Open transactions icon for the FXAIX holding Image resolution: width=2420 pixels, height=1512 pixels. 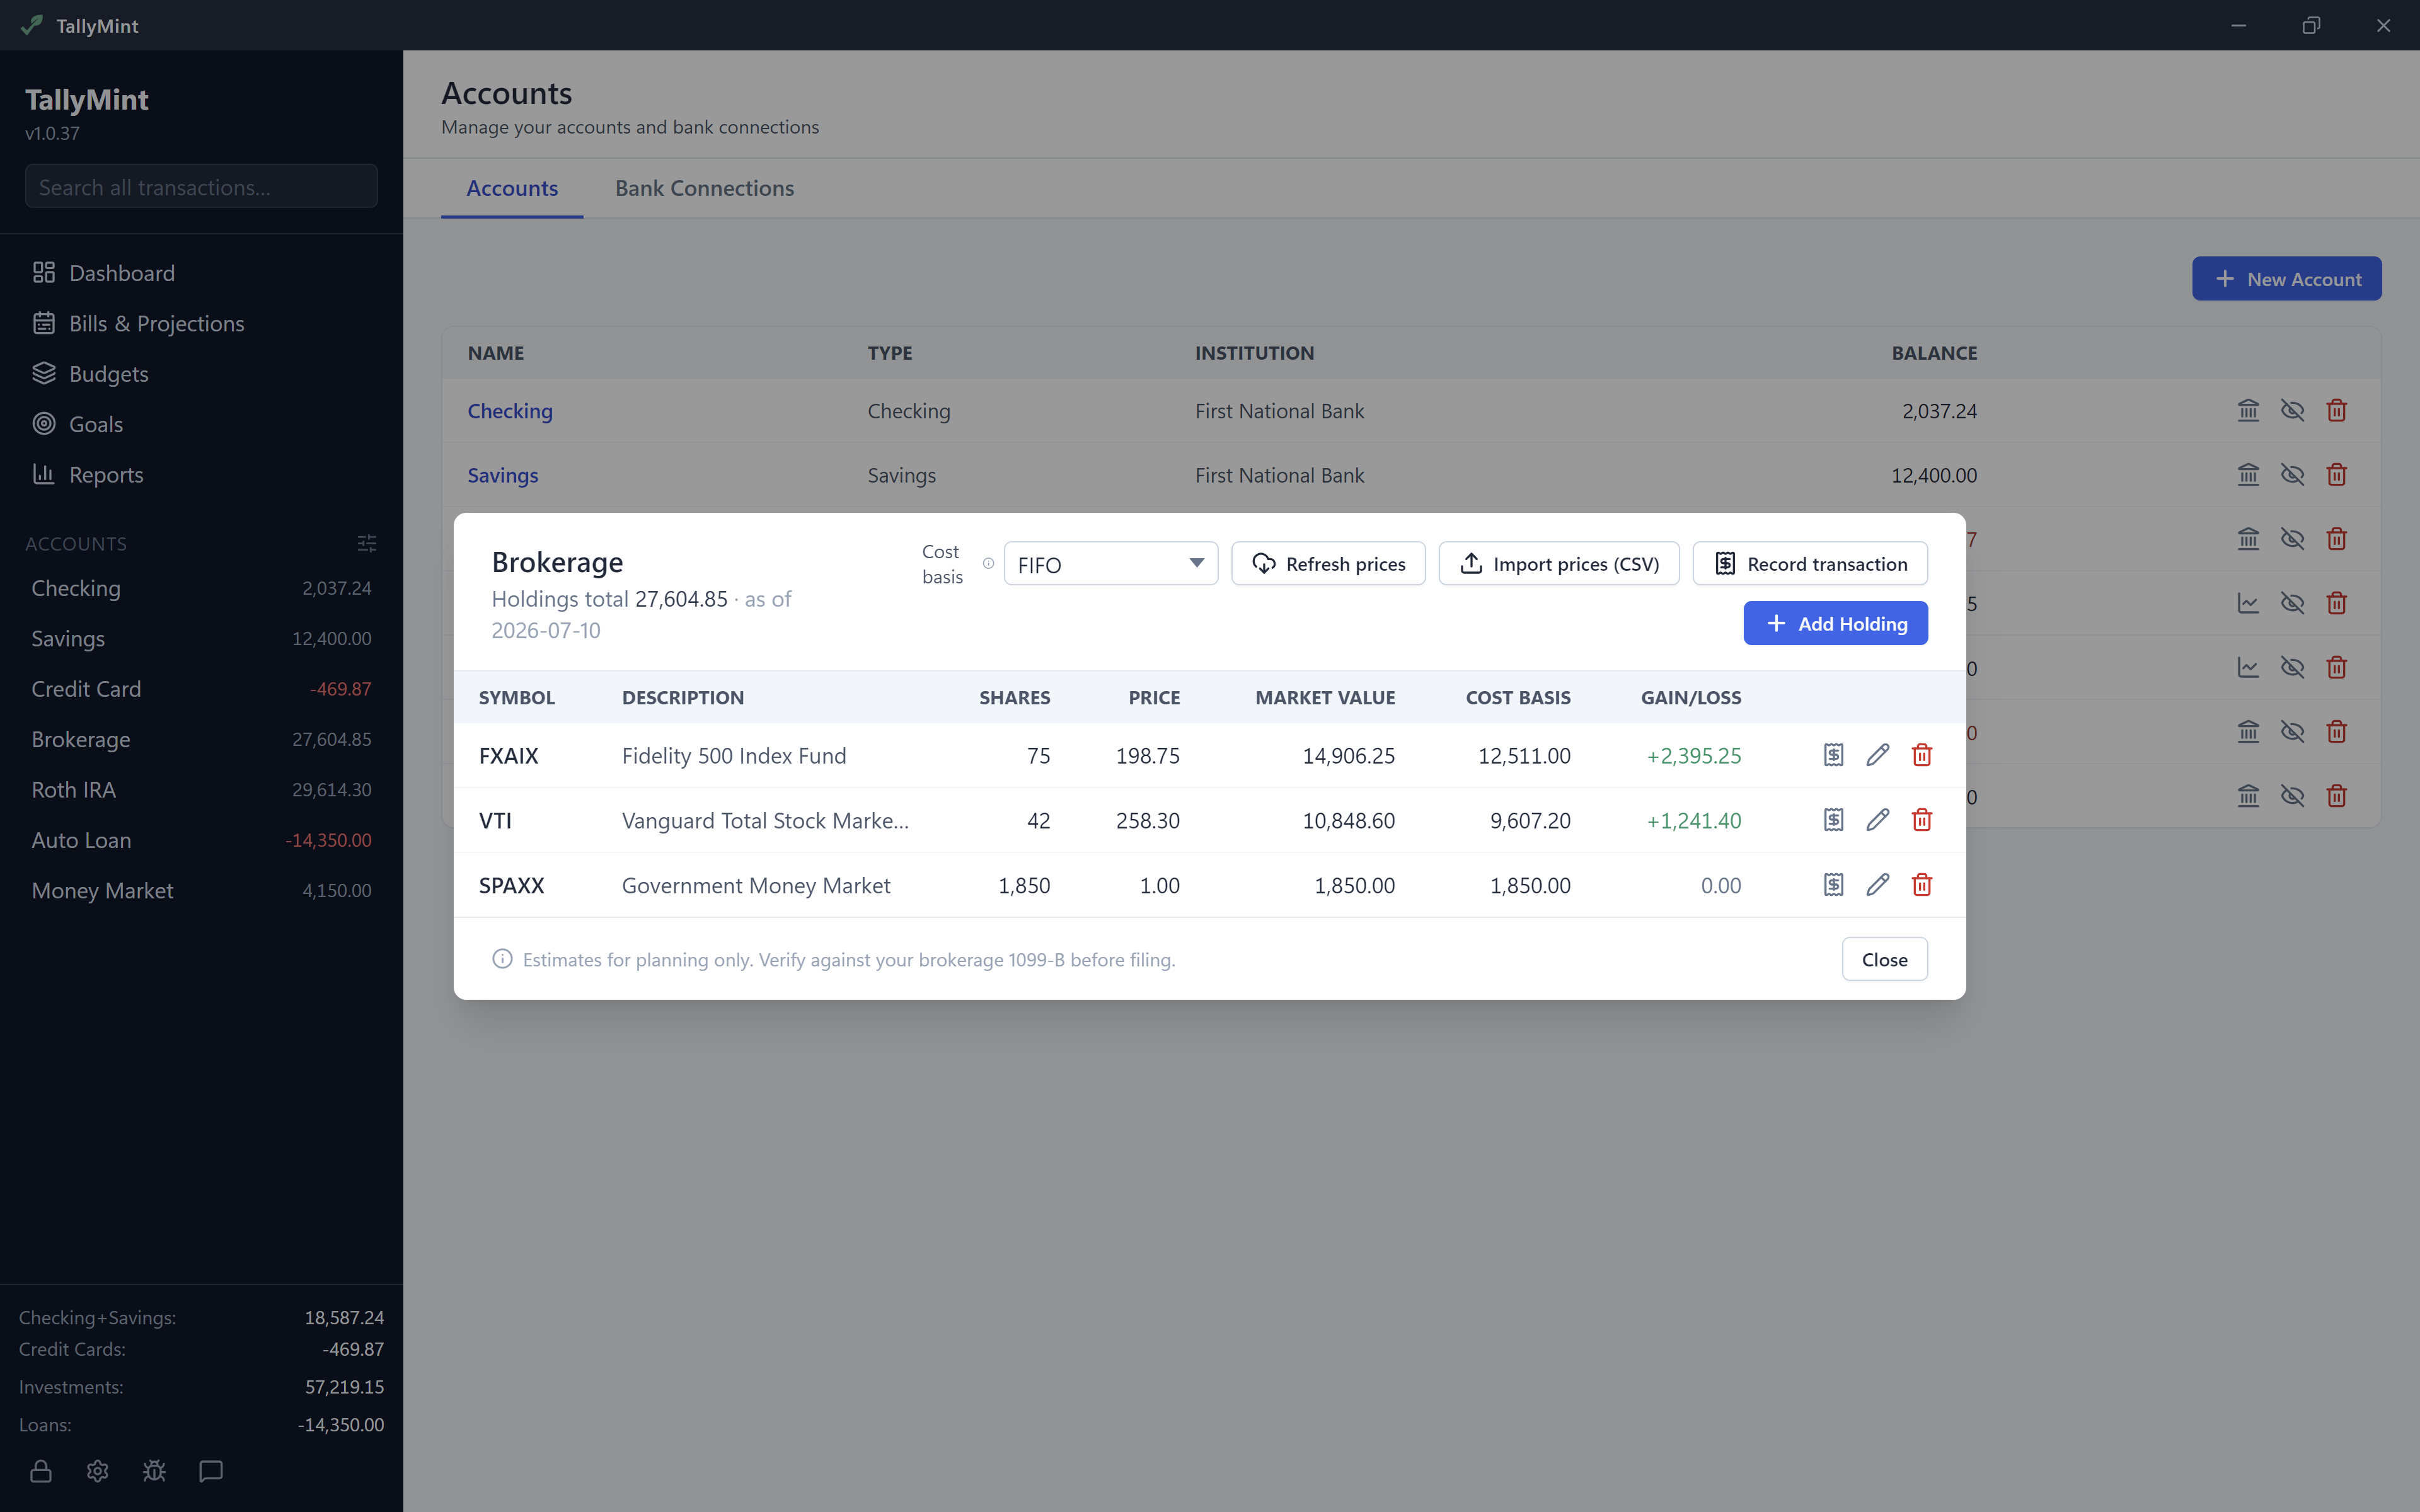pos(1833,755)
